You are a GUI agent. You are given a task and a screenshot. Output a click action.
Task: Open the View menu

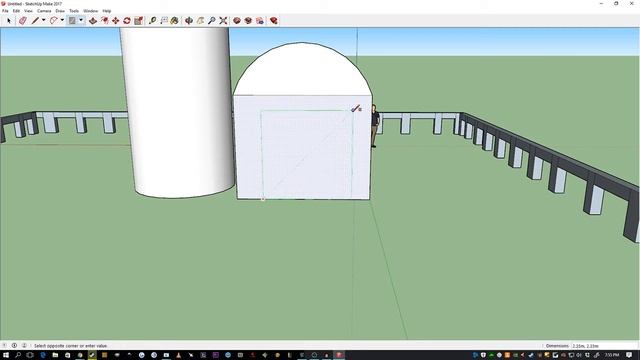point(28,11)
